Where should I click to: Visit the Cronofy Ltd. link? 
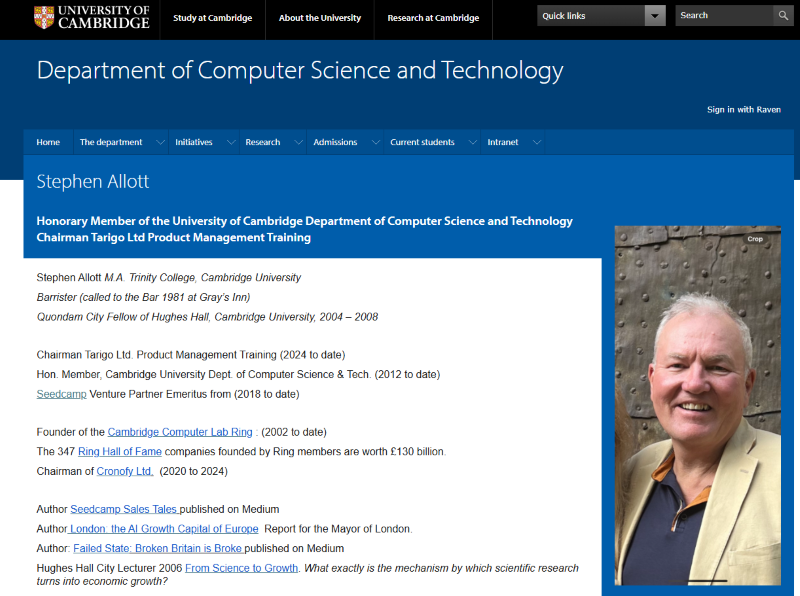(125, 471)
